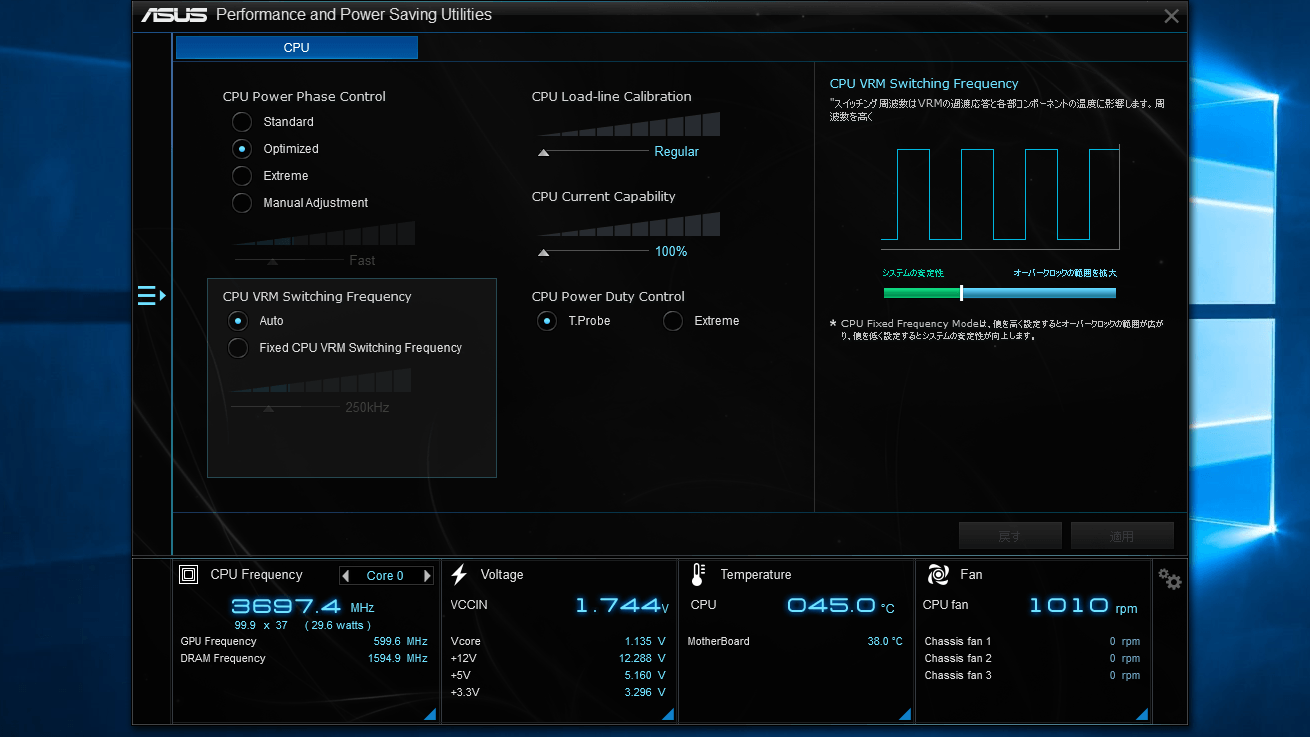The height and width of the screenshot is (737, 1310).
Task: Adjust CPU Current Capability slider handle
Action: (544, 253)
